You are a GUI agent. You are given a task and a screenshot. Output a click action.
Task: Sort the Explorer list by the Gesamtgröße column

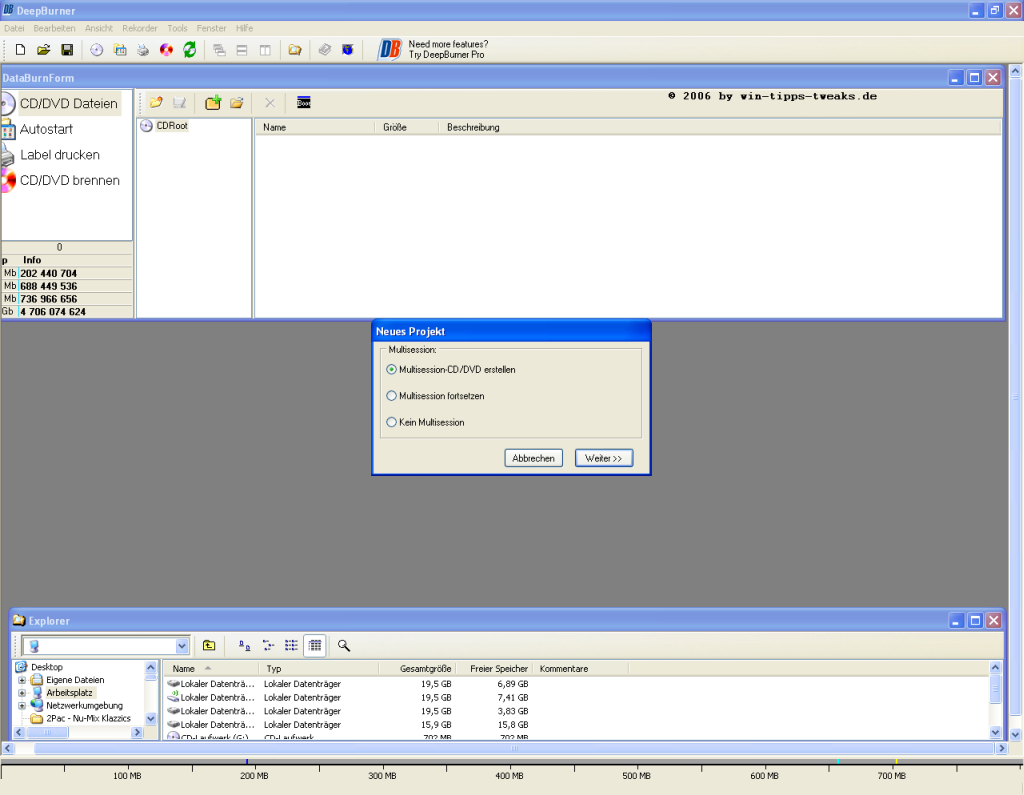[x=417, y=669]
